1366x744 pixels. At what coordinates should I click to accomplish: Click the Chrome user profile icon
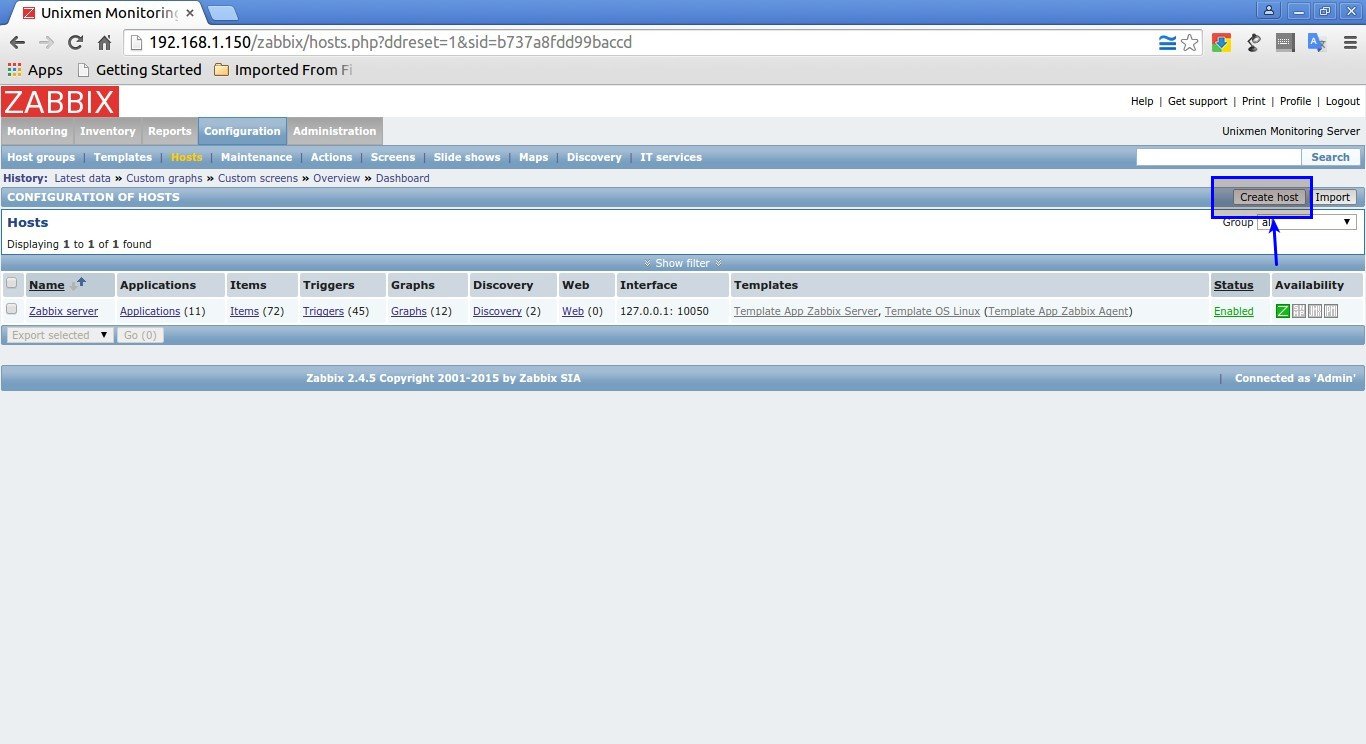point(1269,10)
